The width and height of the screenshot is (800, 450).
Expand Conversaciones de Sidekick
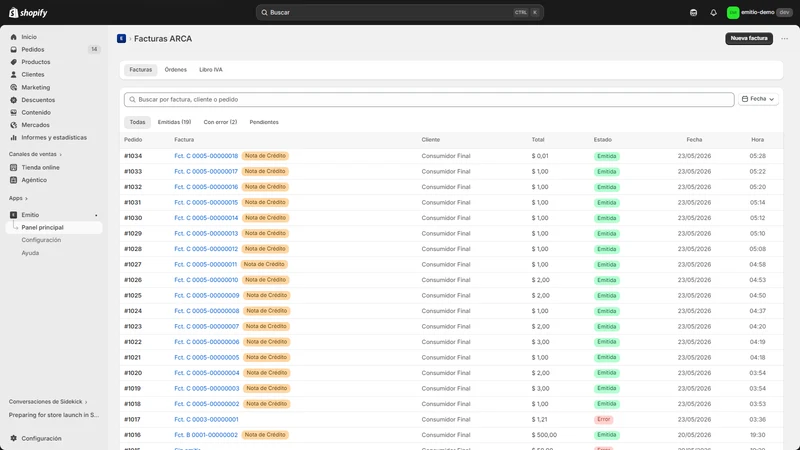coord(48,402)
